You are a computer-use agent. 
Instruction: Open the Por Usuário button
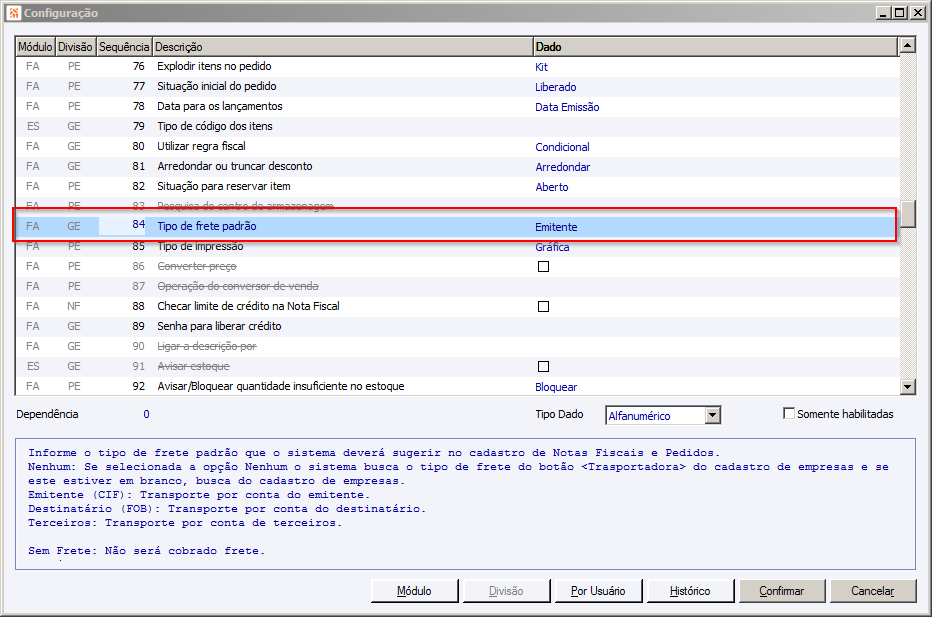pos(598,591)
